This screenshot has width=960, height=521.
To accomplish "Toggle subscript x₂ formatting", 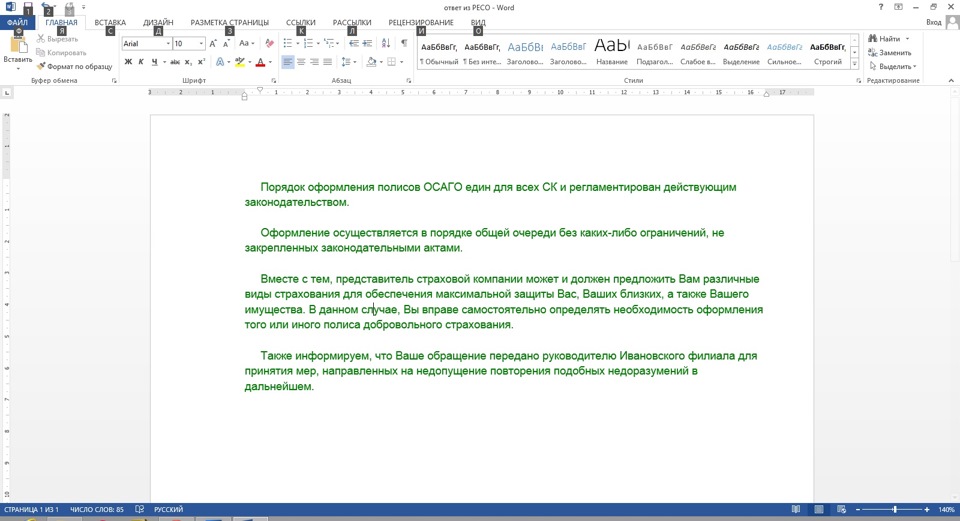I will coord(188,62).
